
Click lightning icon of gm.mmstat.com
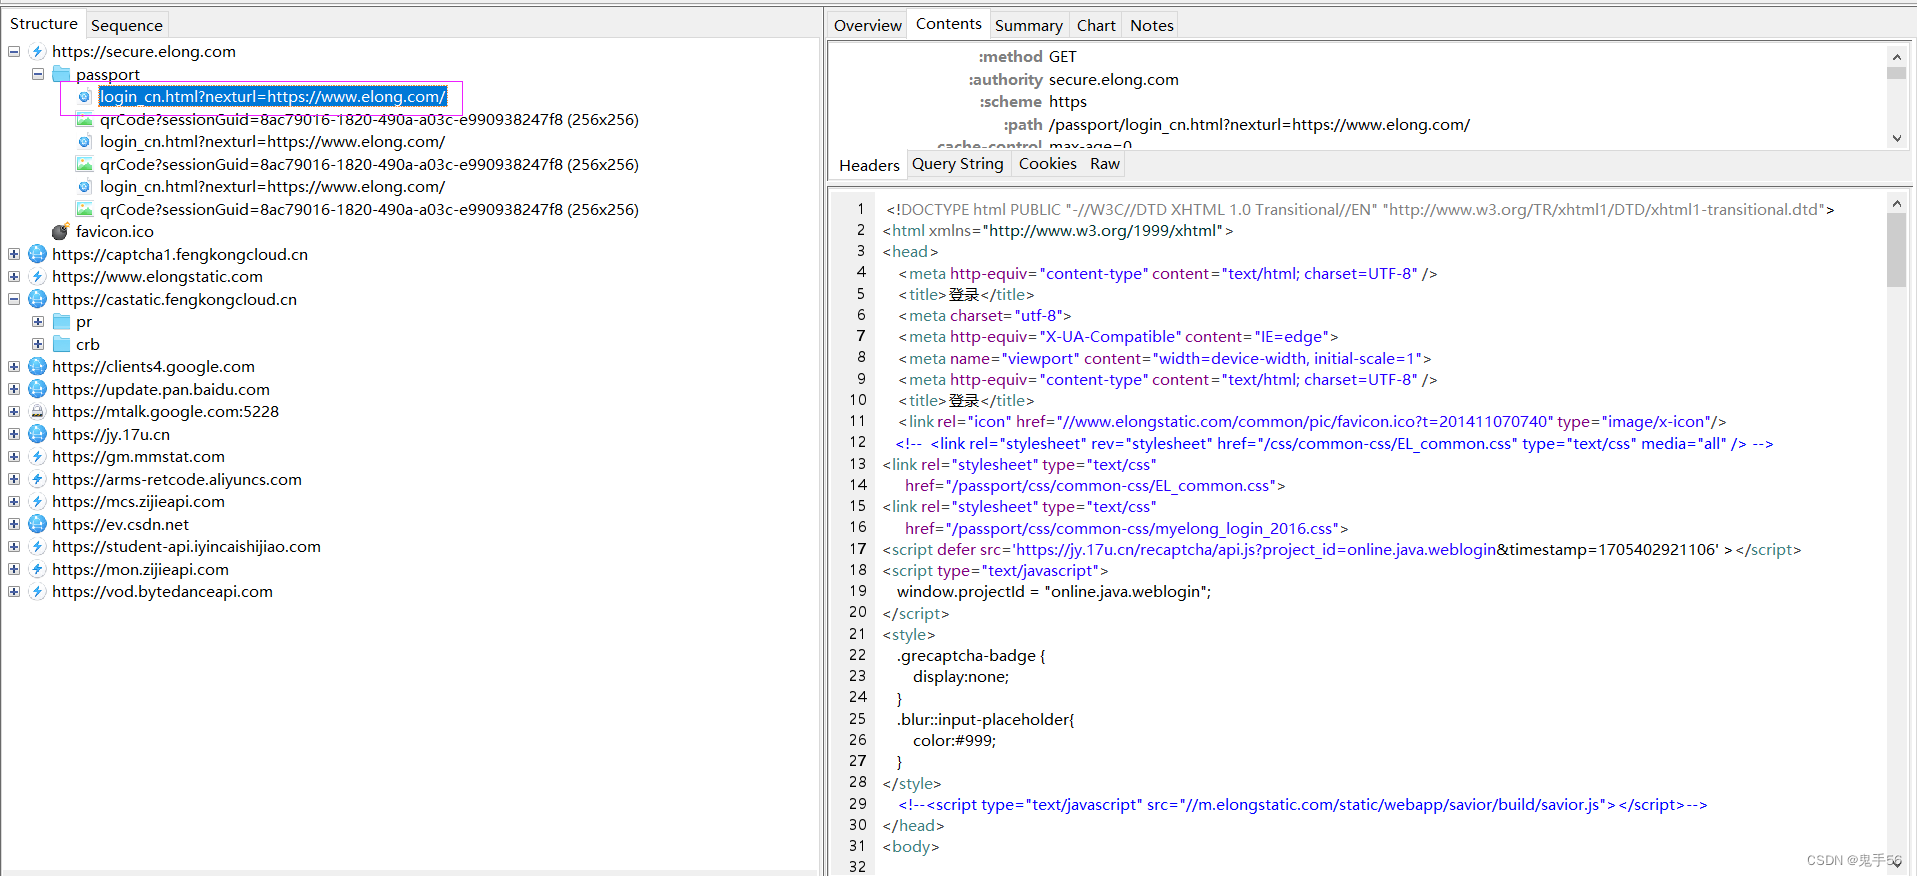pyautogui.click(x=38, y=457)
